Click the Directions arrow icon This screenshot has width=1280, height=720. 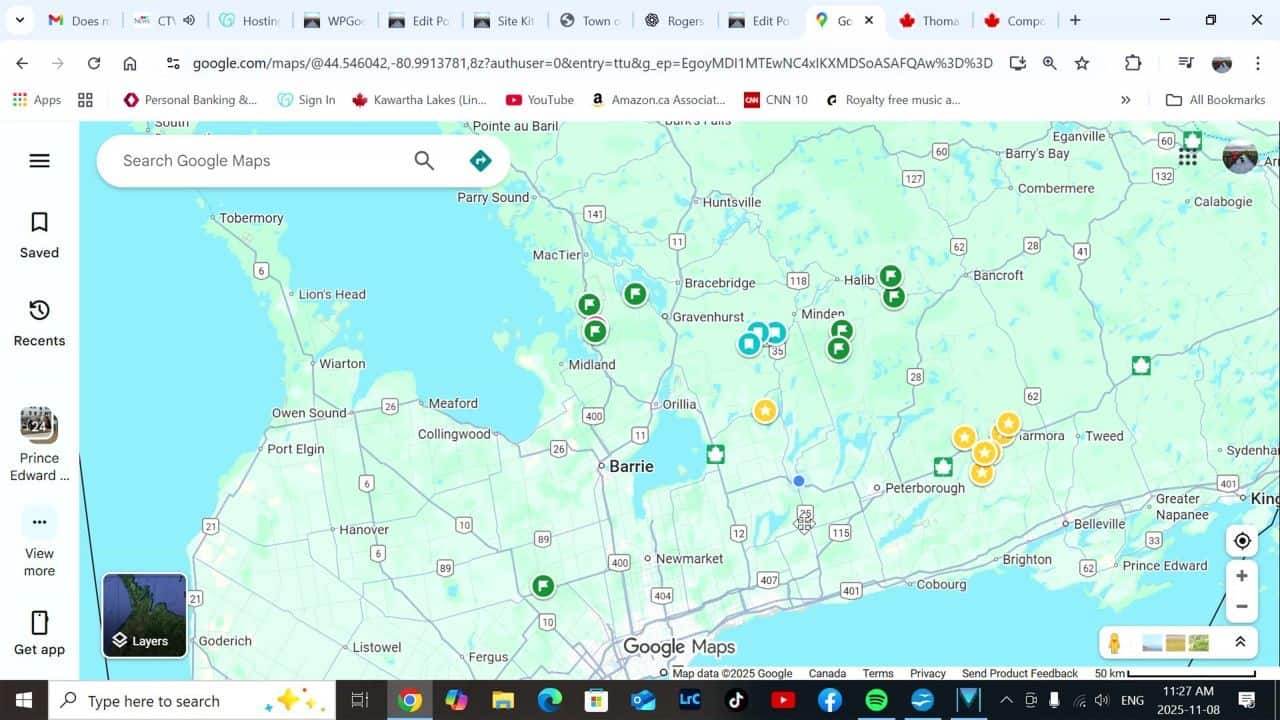pyautogui.click(x=481, y=161)
